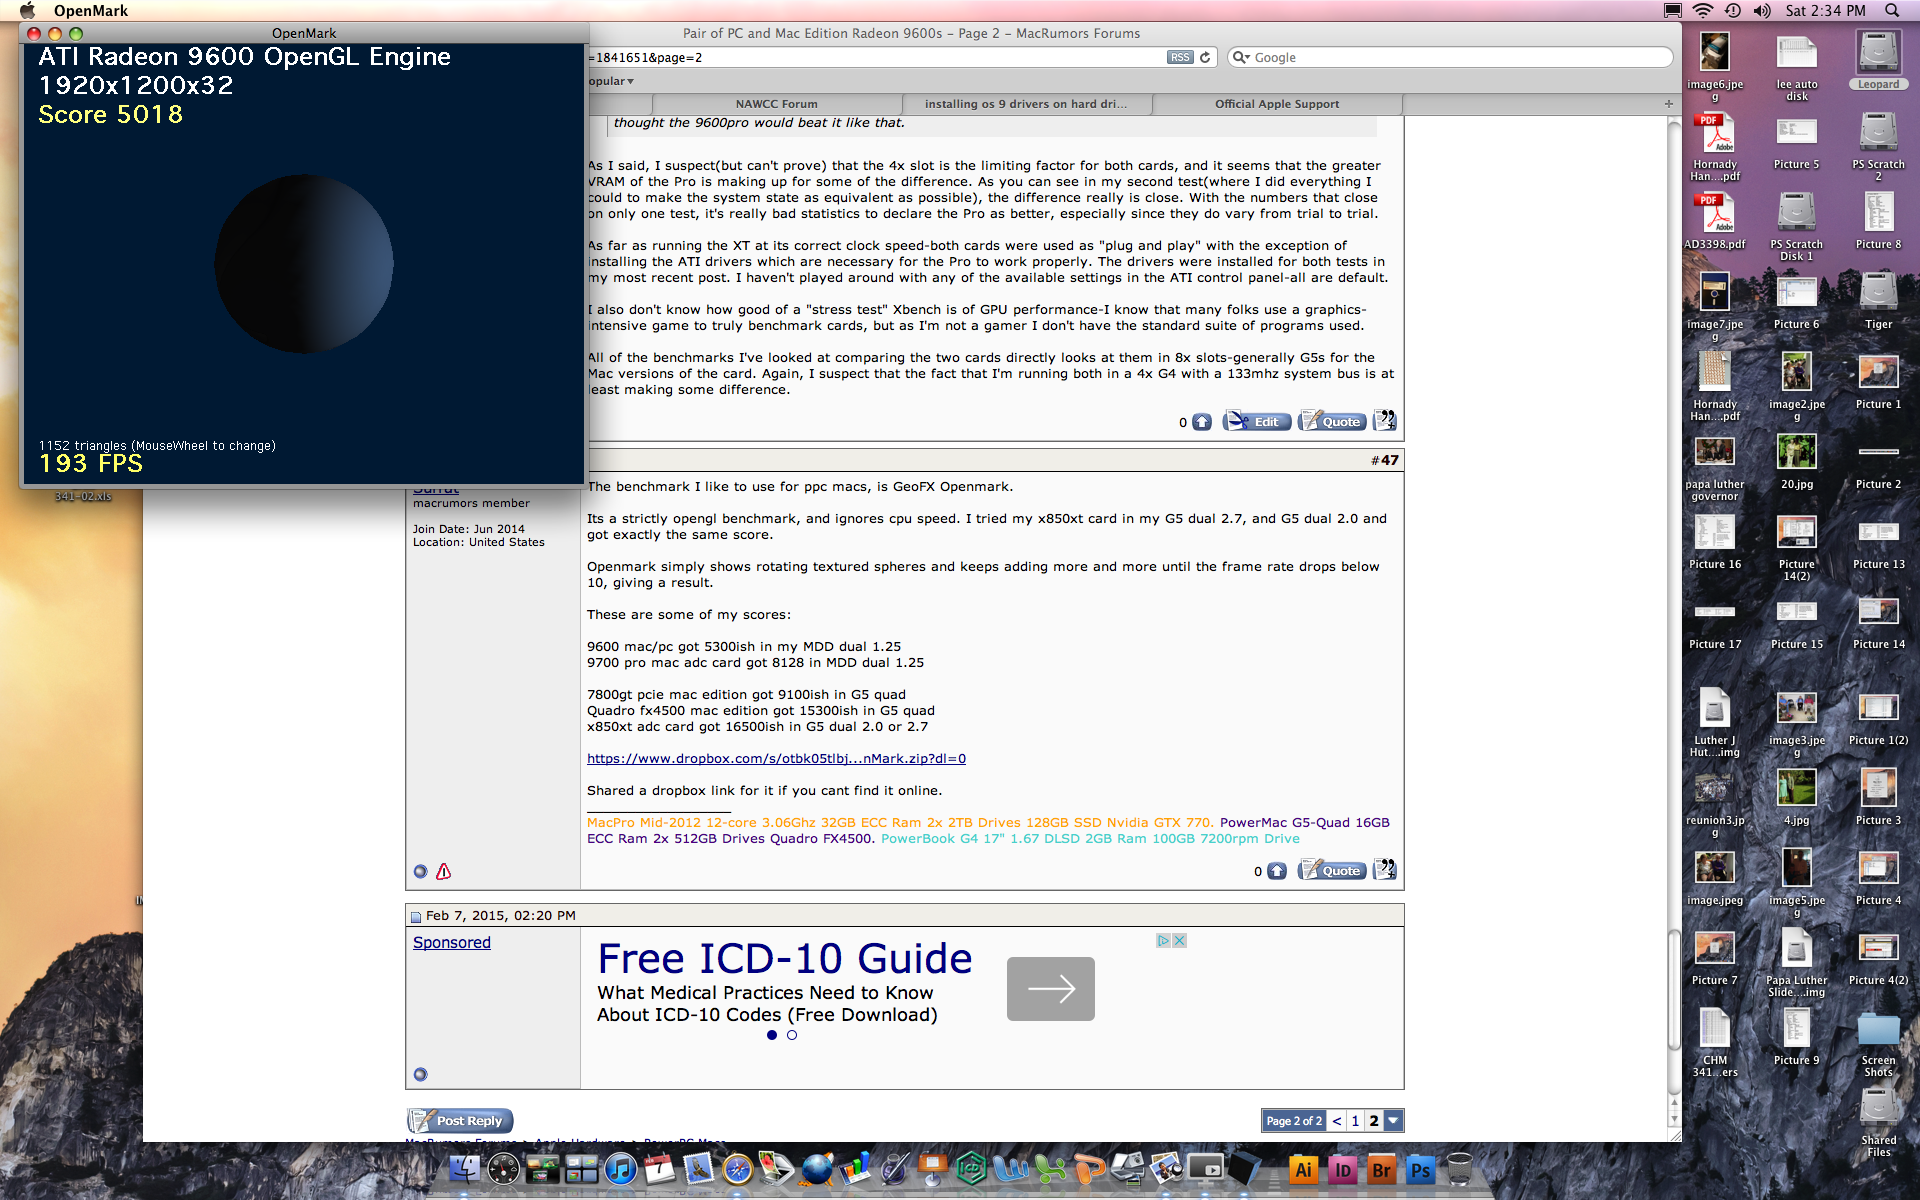Image resolution: width=1920 pixels, height=1200 pixels.
Task: Open the Google search engine dropdown
Action: [1241, 58]
